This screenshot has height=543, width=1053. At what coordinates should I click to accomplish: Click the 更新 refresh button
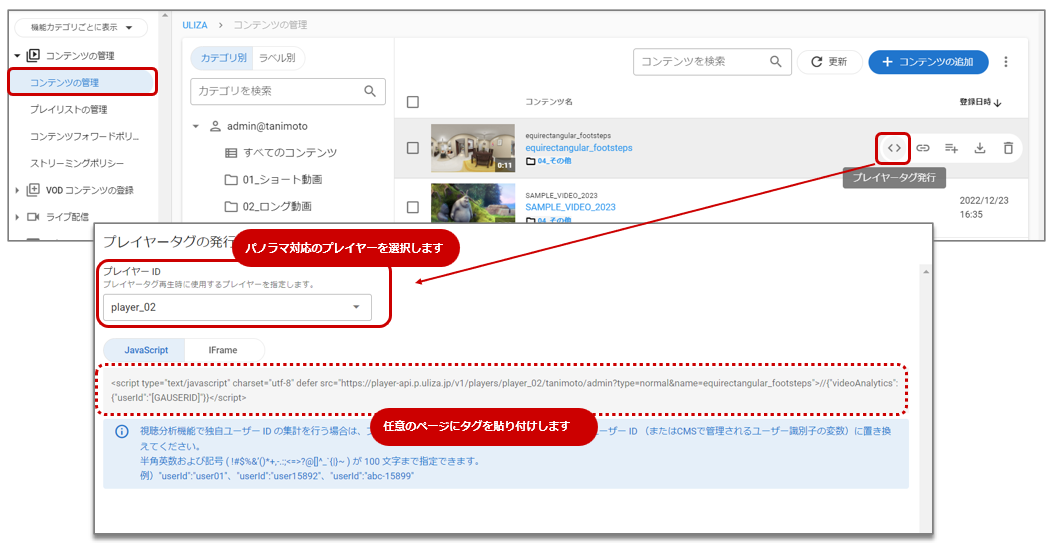point(829,62)
